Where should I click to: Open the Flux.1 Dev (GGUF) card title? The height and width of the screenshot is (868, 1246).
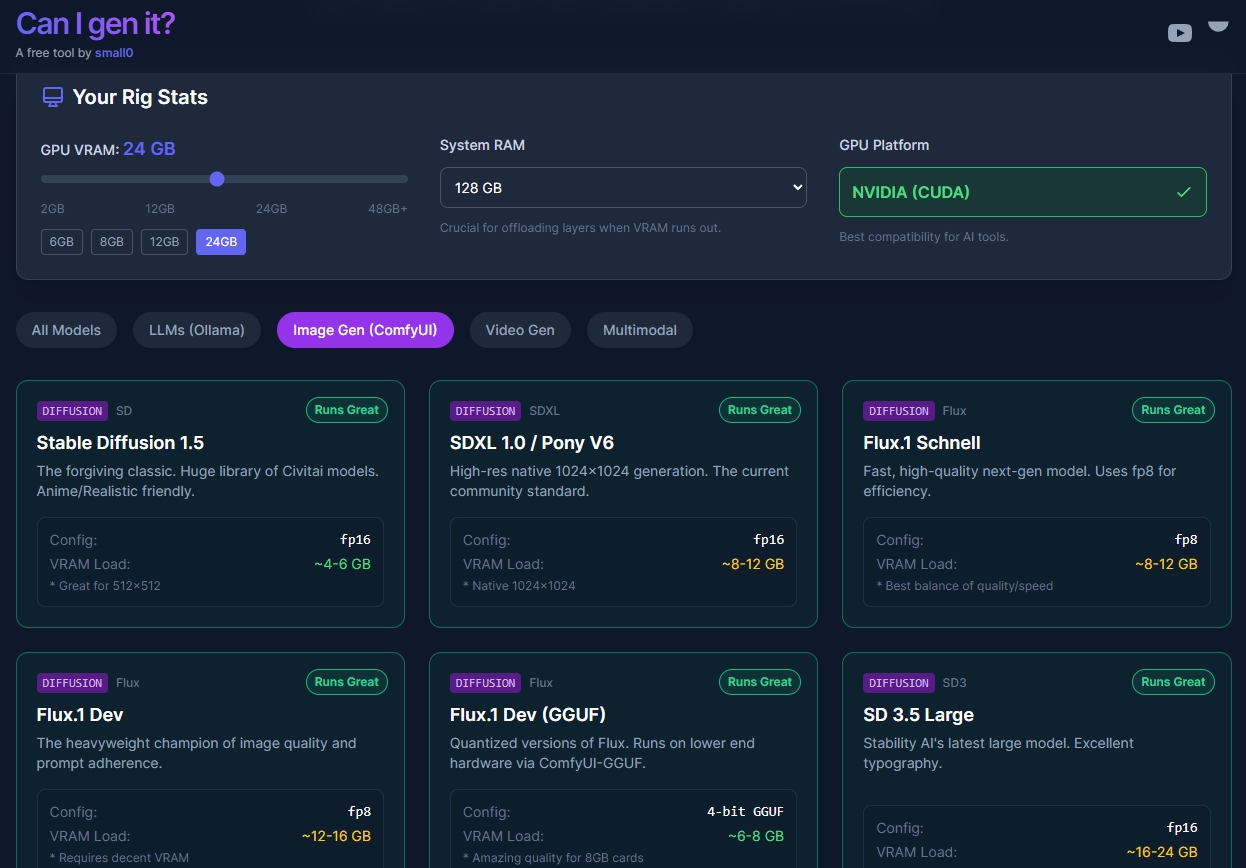pos(528,715)
